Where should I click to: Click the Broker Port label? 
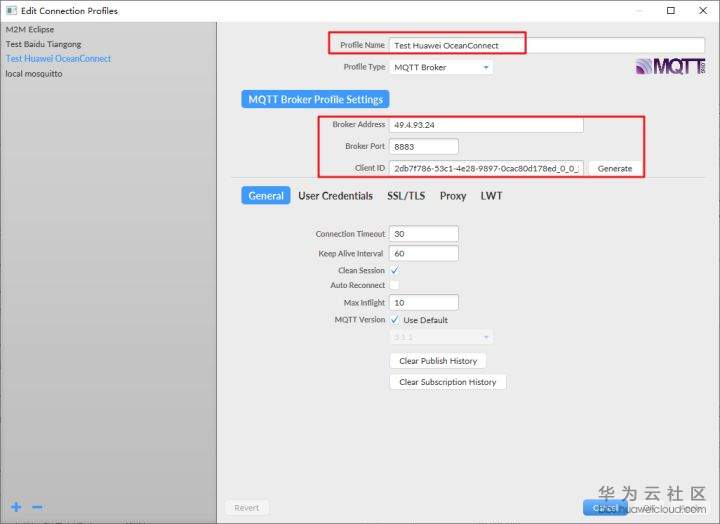[365, 146]
